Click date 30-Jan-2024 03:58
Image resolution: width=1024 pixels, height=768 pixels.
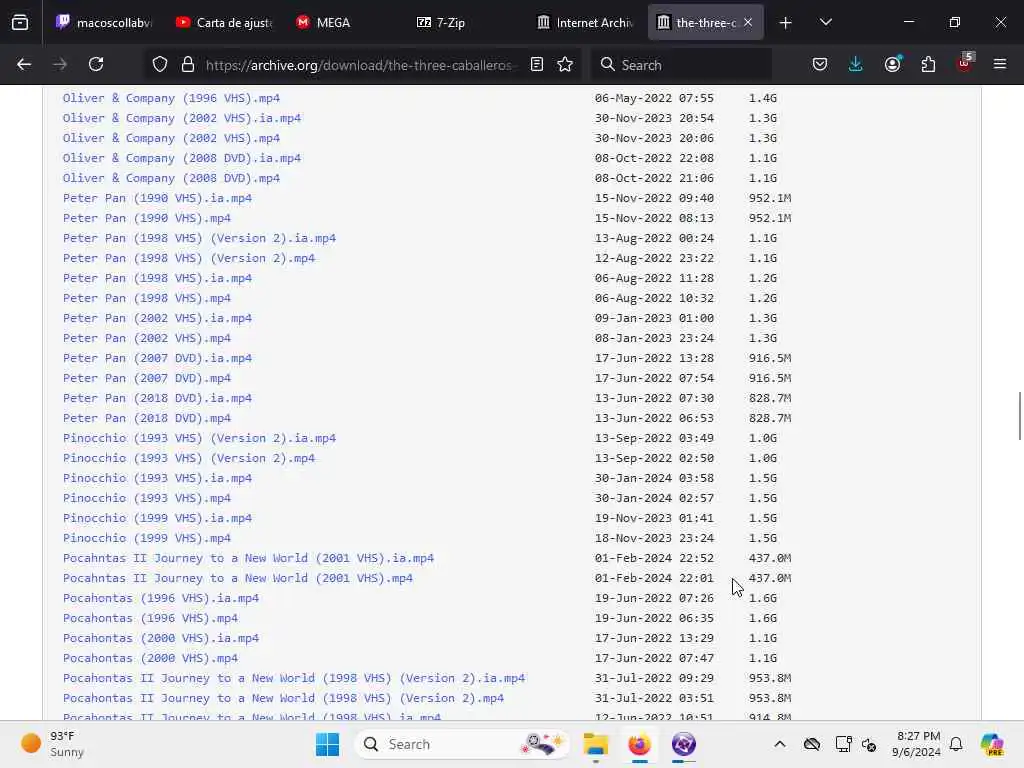pyautogui.click(x=654, y=478)
